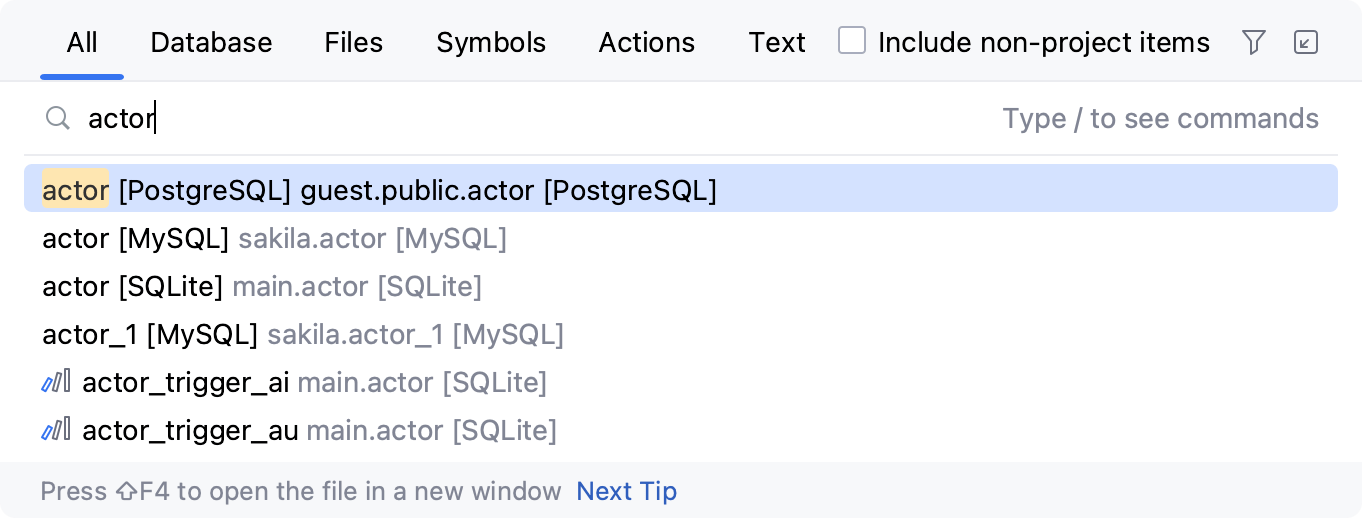Viewport: 1362px width, 518px height.
Task: Click the open in tool window icon
Action: (1305, 42)
